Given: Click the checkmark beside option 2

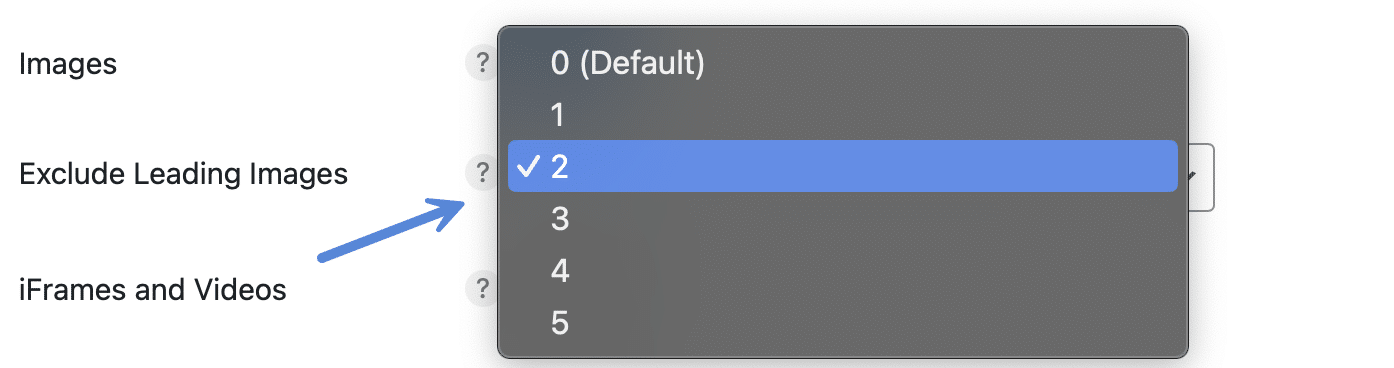Looking at the screenshot, I should [x=529, y=166].
